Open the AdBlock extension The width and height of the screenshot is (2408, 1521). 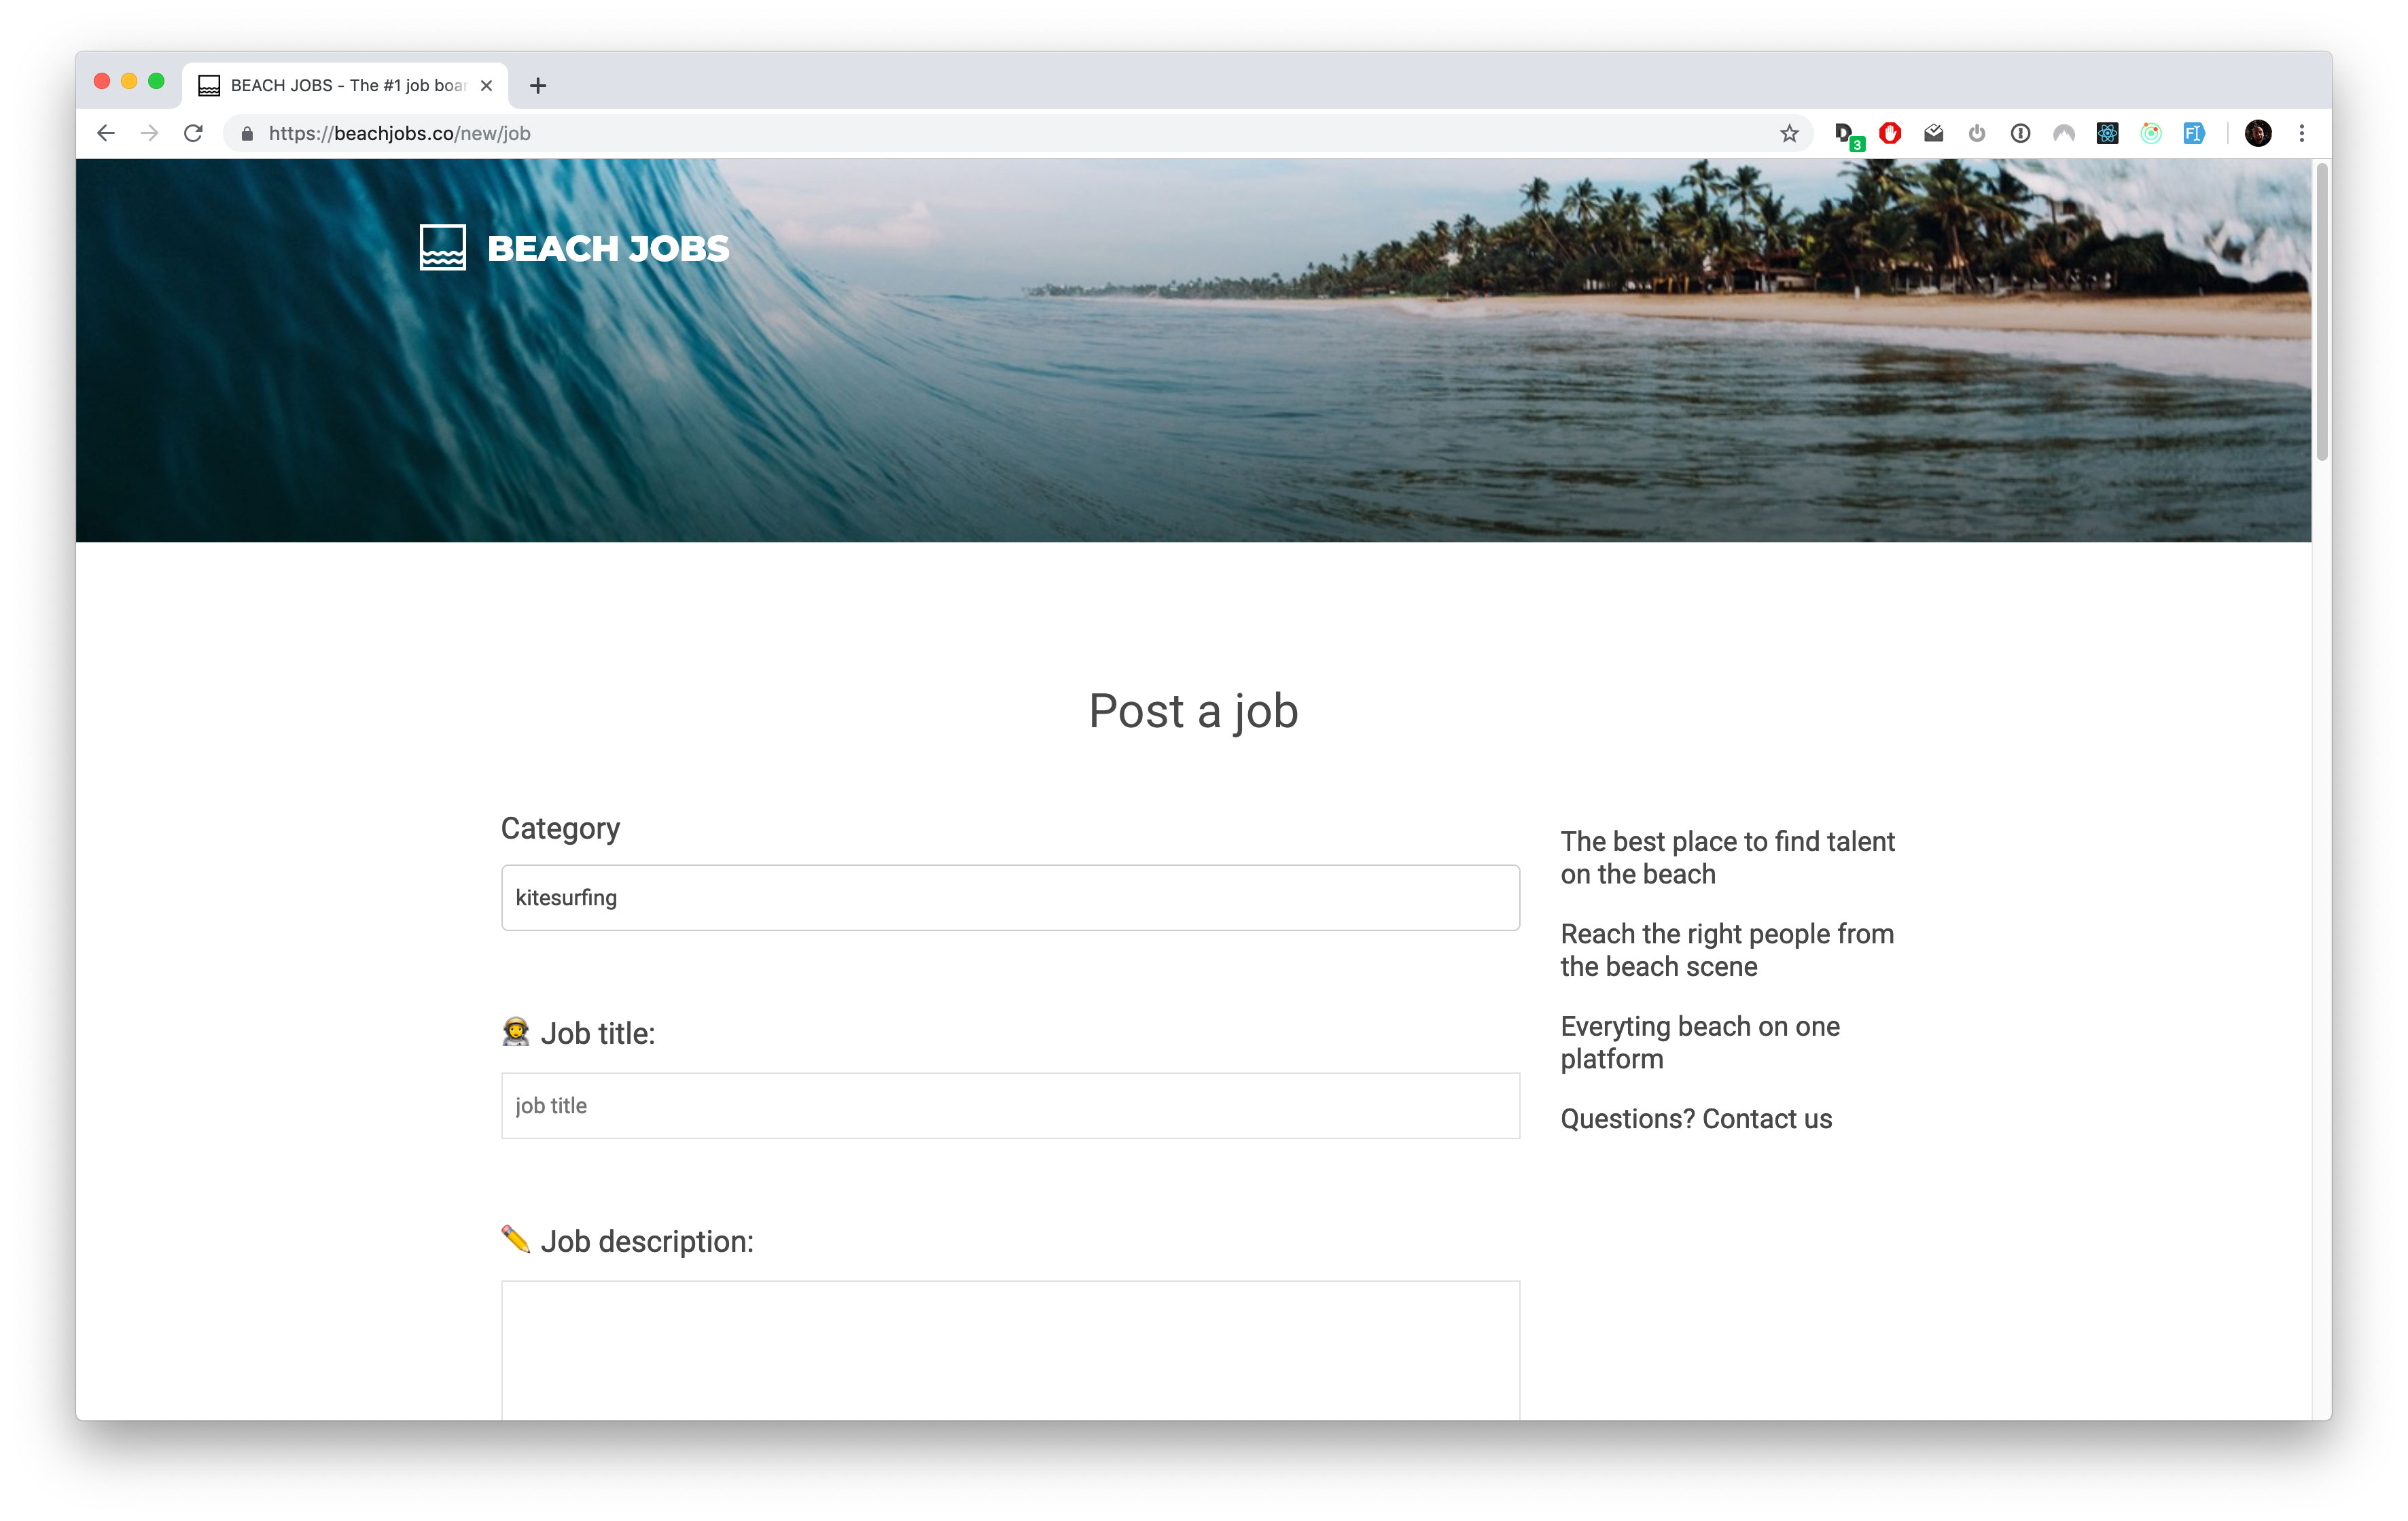1890,133
